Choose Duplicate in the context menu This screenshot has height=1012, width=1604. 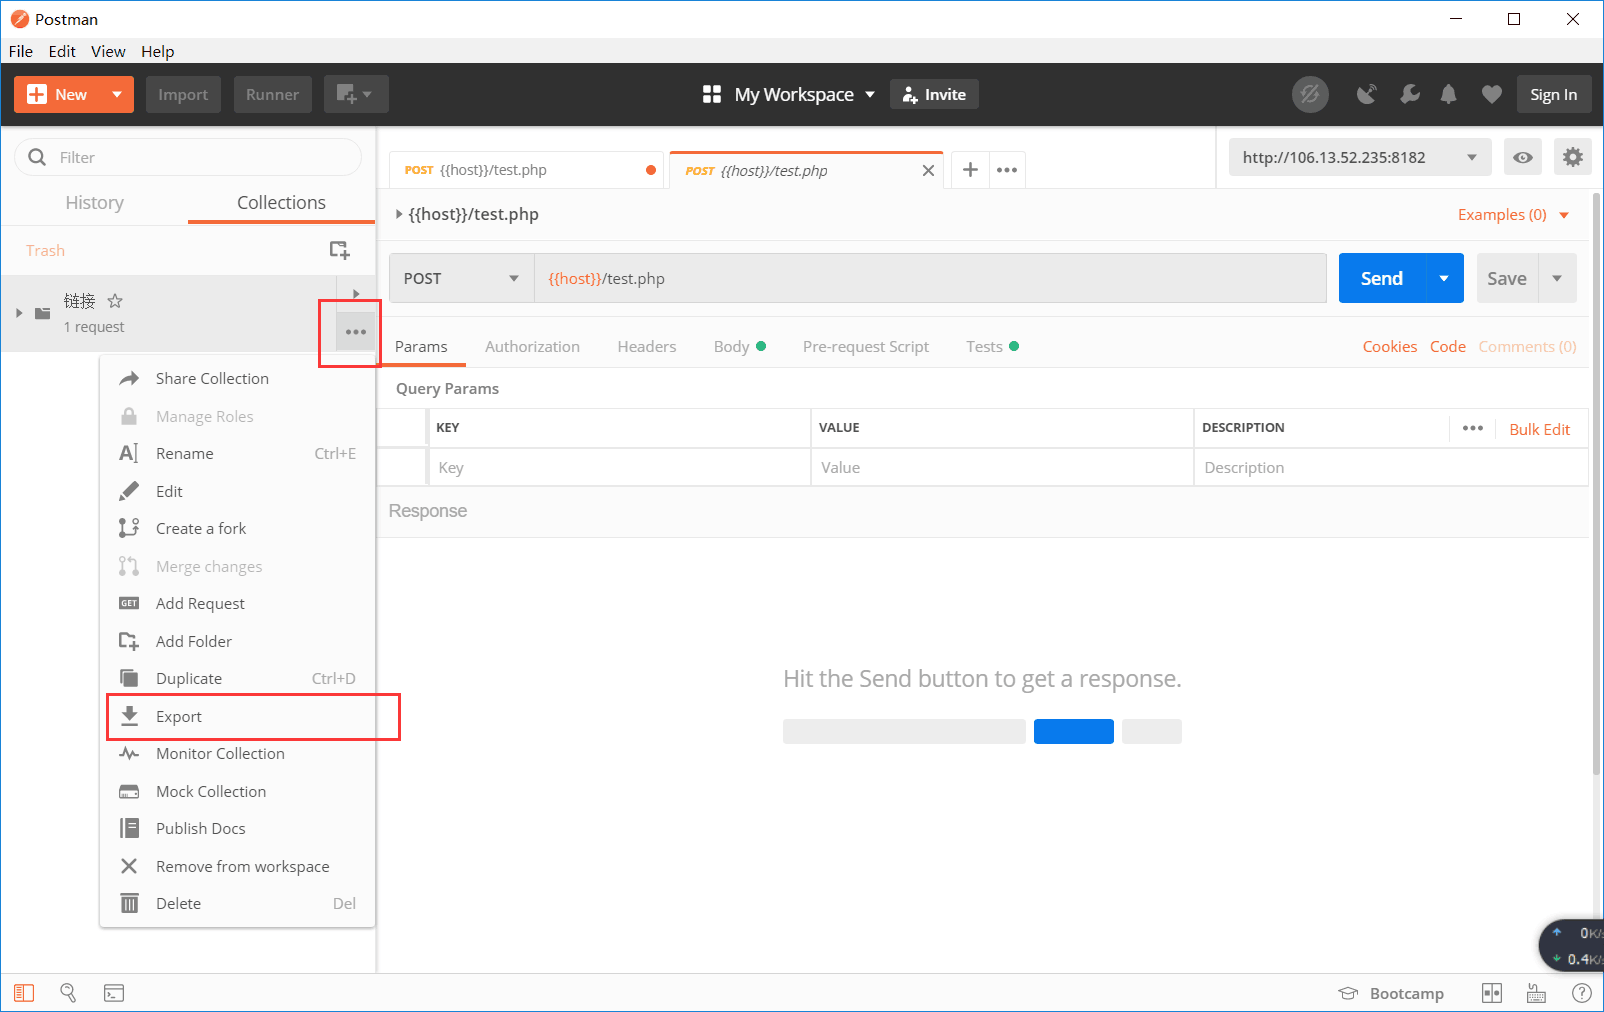point(237,678)
